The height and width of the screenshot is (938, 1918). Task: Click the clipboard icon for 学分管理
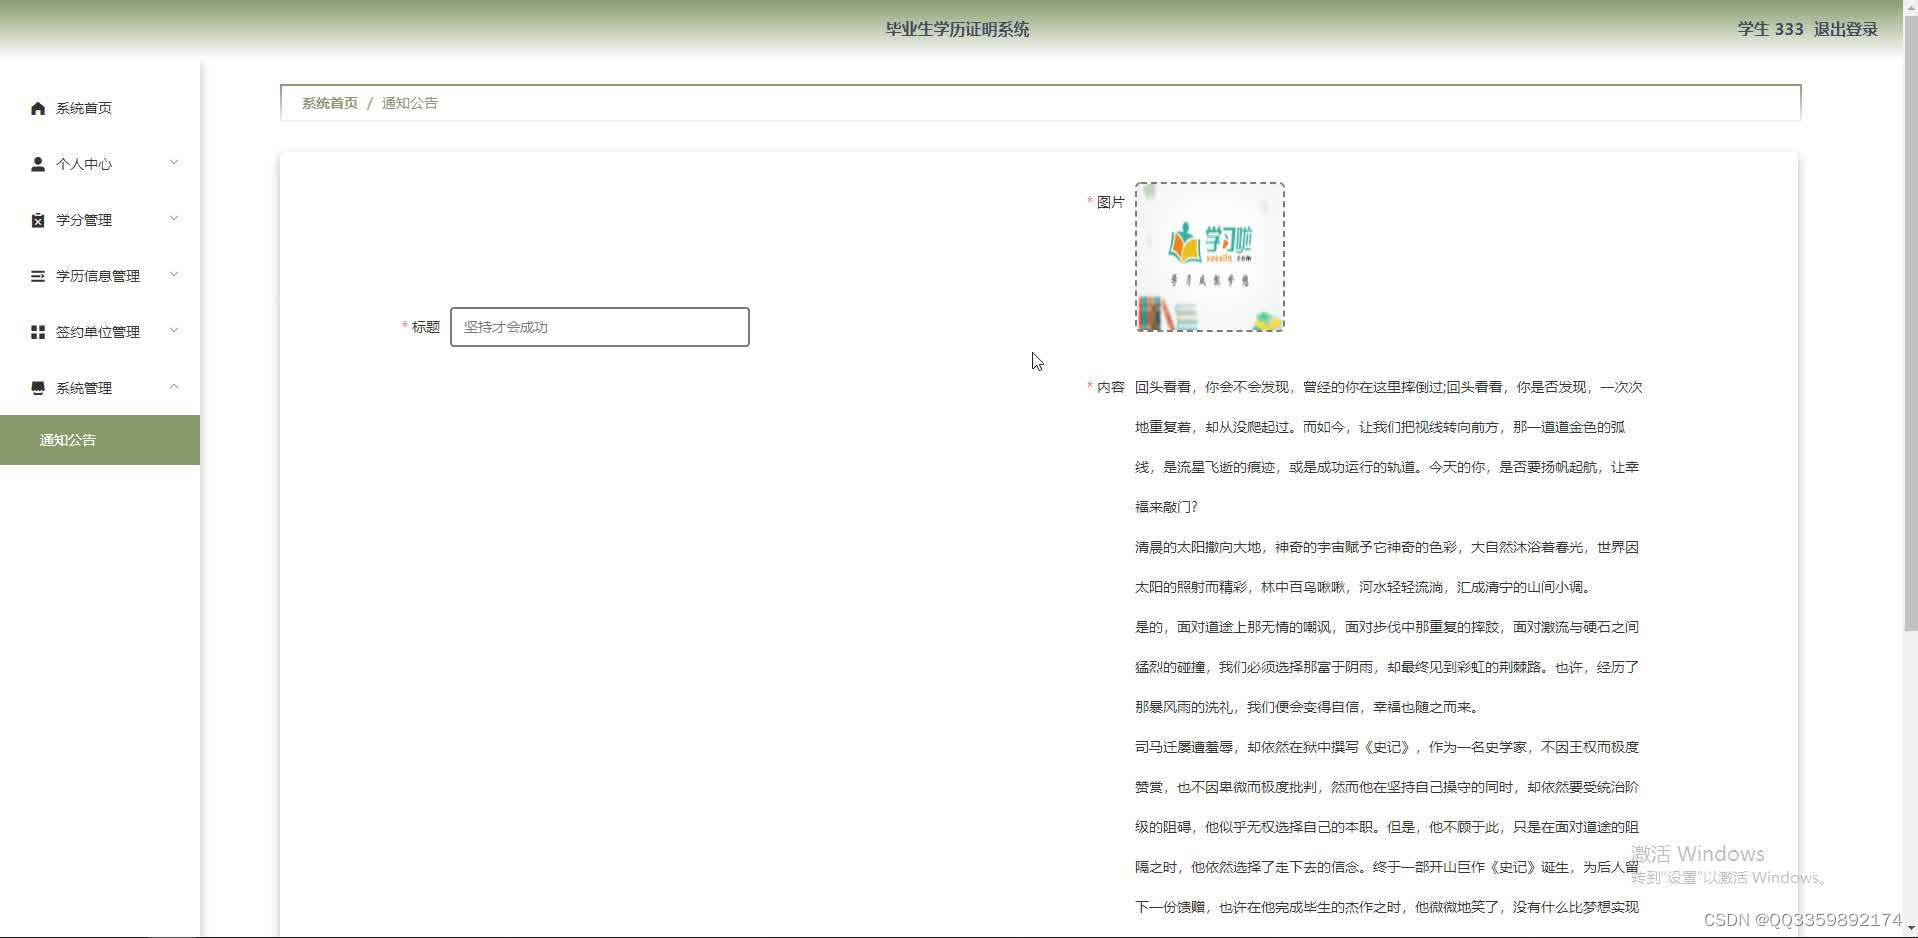click(x=38, y=220)
